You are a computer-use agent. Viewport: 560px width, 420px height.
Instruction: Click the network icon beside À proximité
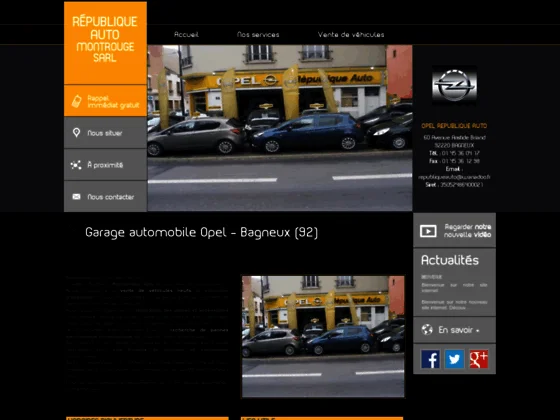tap(76, 165)
